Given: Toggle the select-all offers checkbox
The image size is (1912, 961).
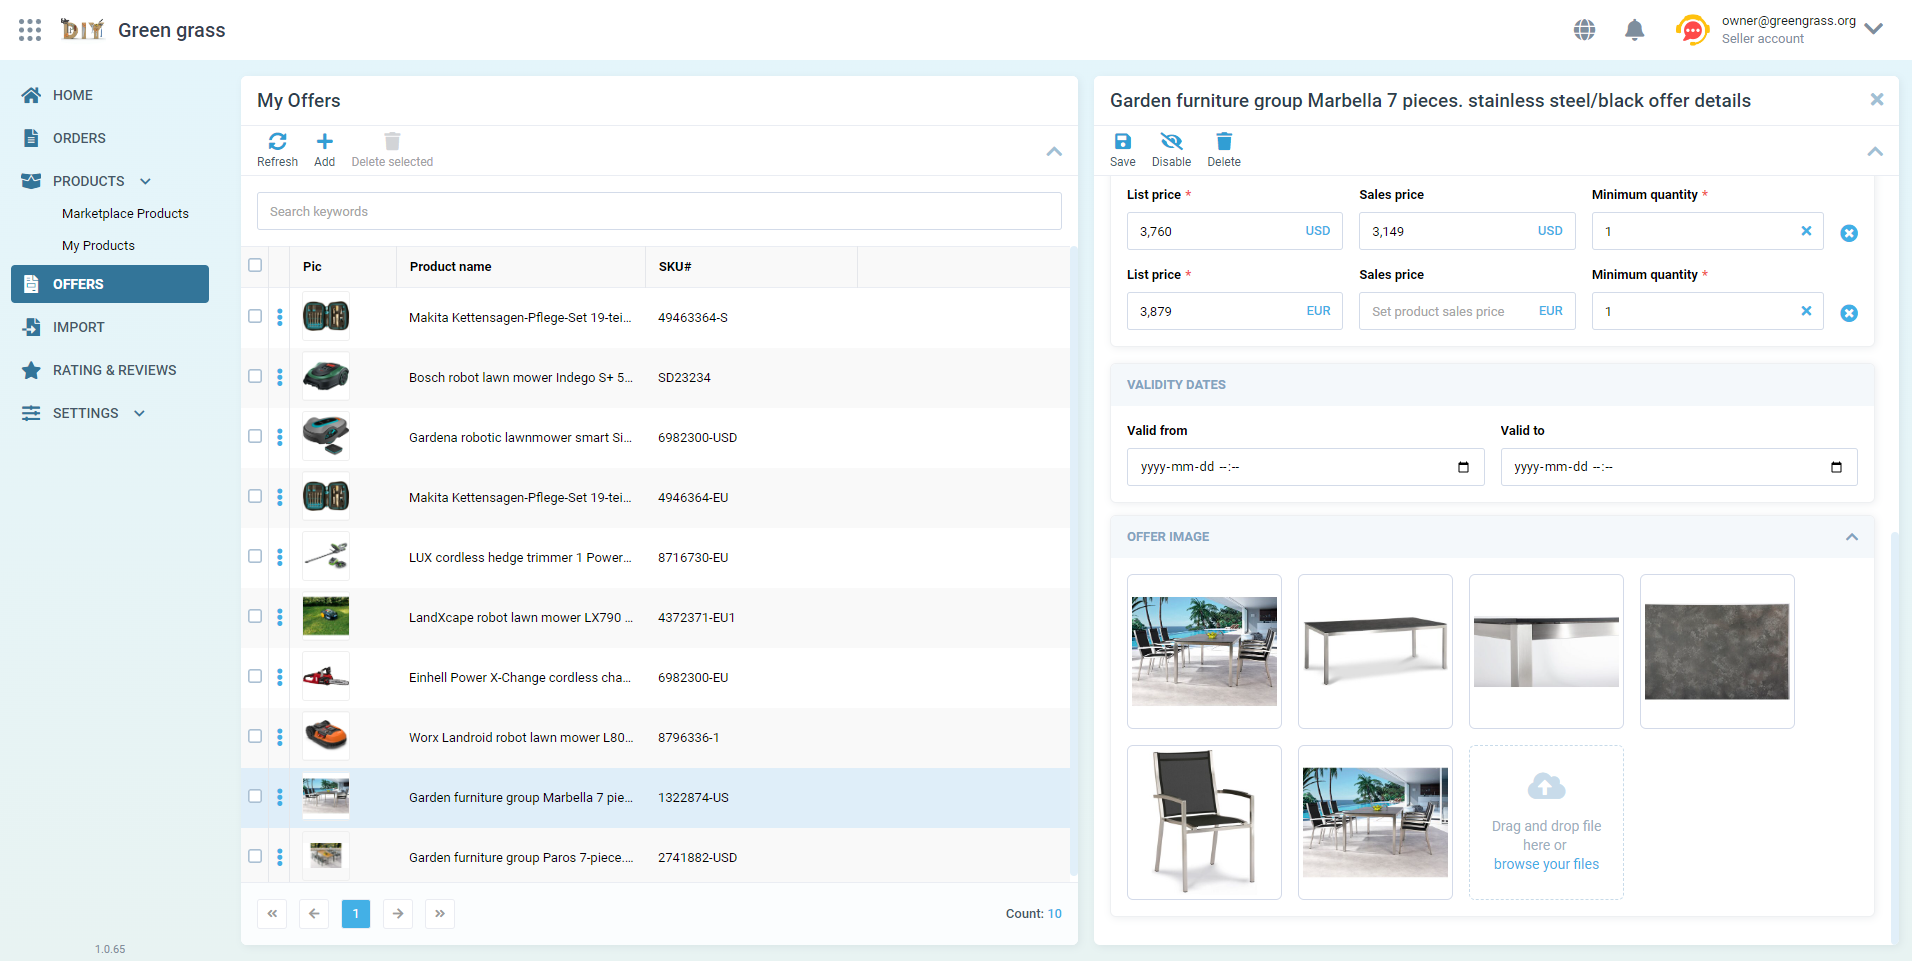Looking at the screenshot, I should click(x=255, y=265).
